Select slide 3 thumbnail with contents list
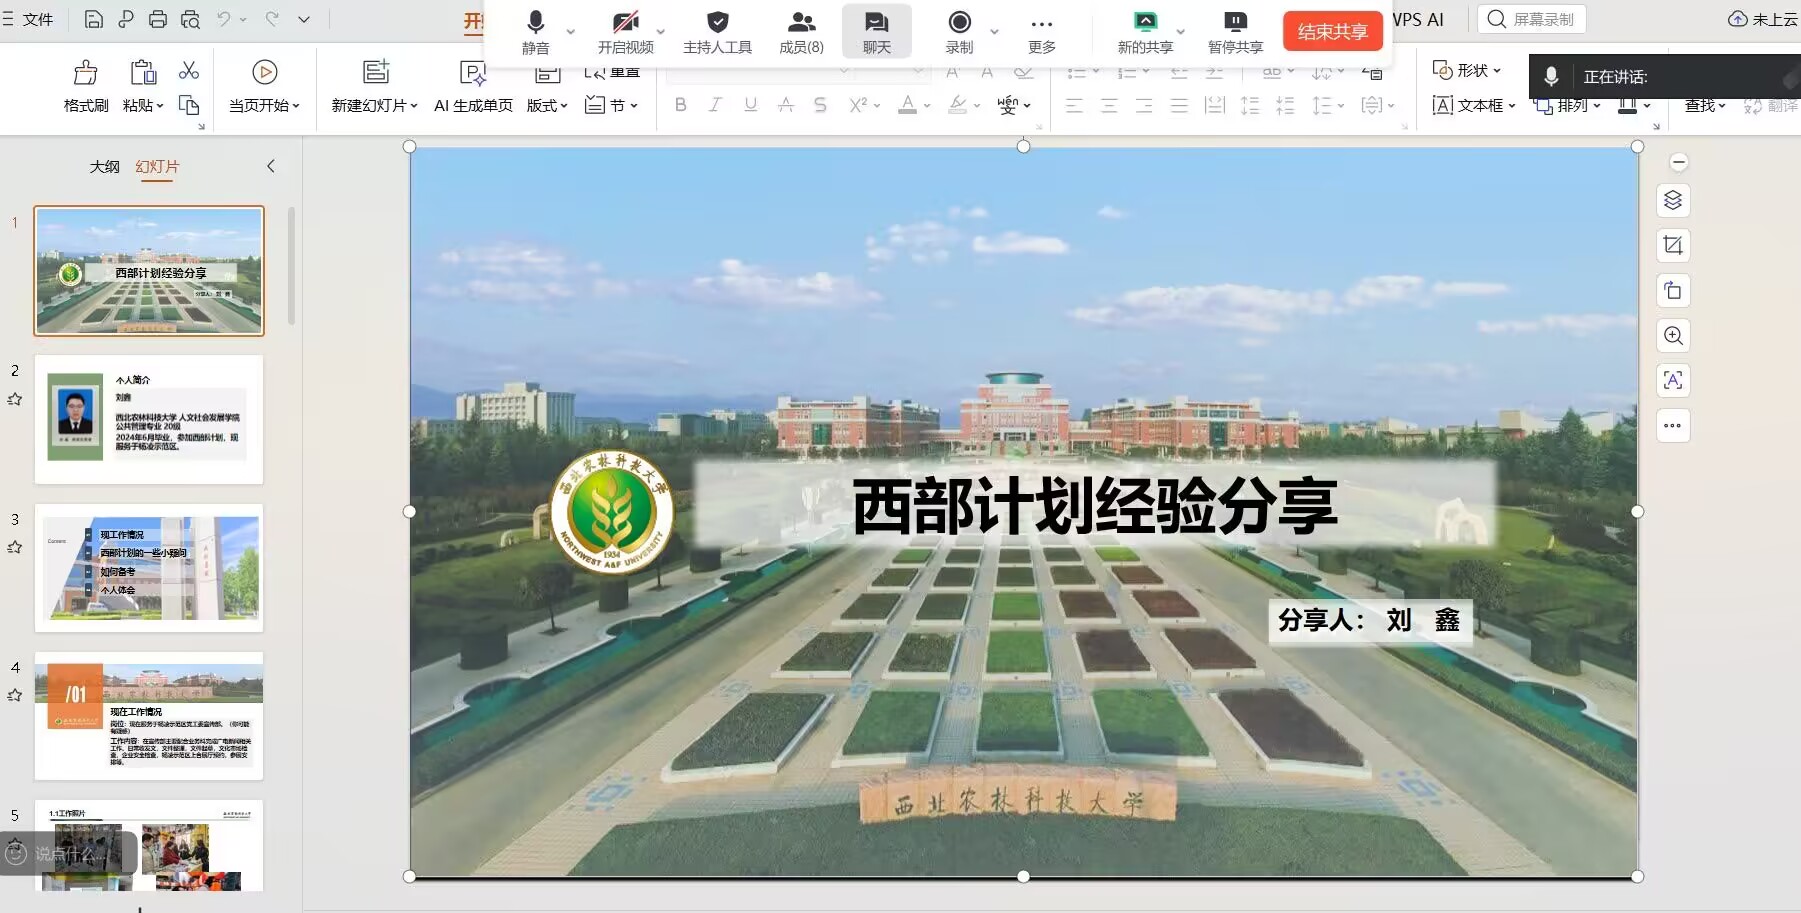The image size is (1801, 913). 149,568
